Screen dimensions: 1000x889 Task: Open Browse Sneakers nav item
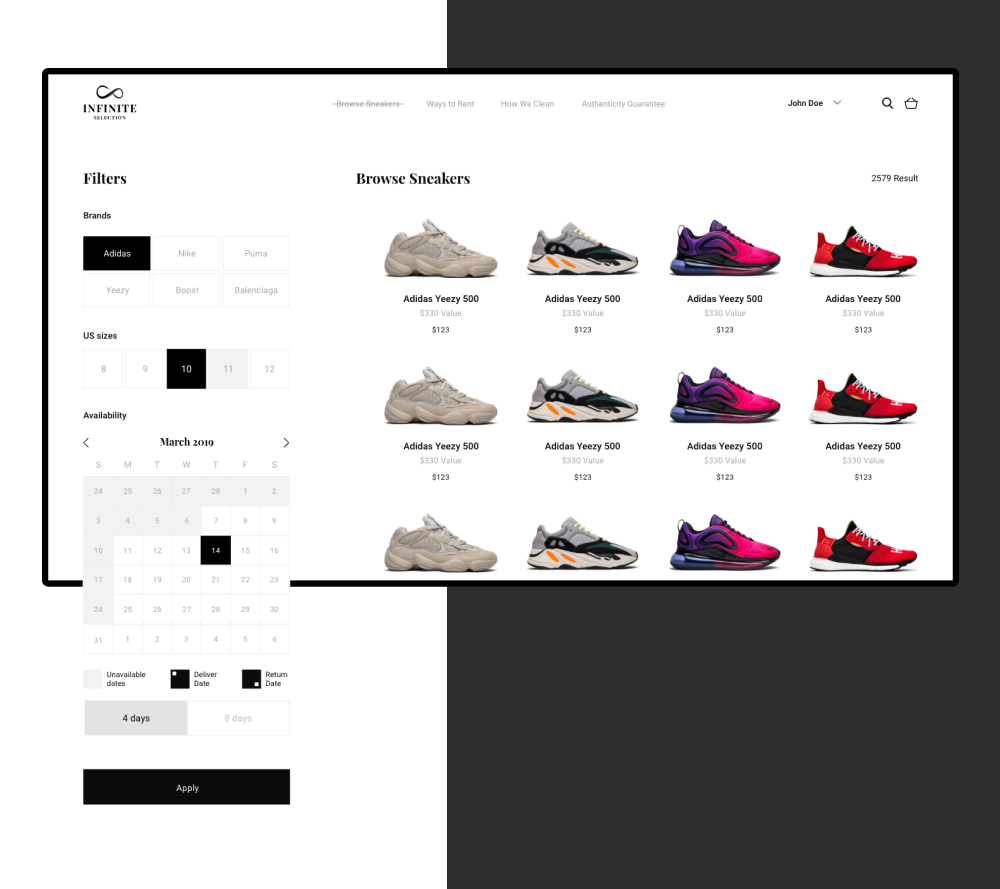[368, 104]
